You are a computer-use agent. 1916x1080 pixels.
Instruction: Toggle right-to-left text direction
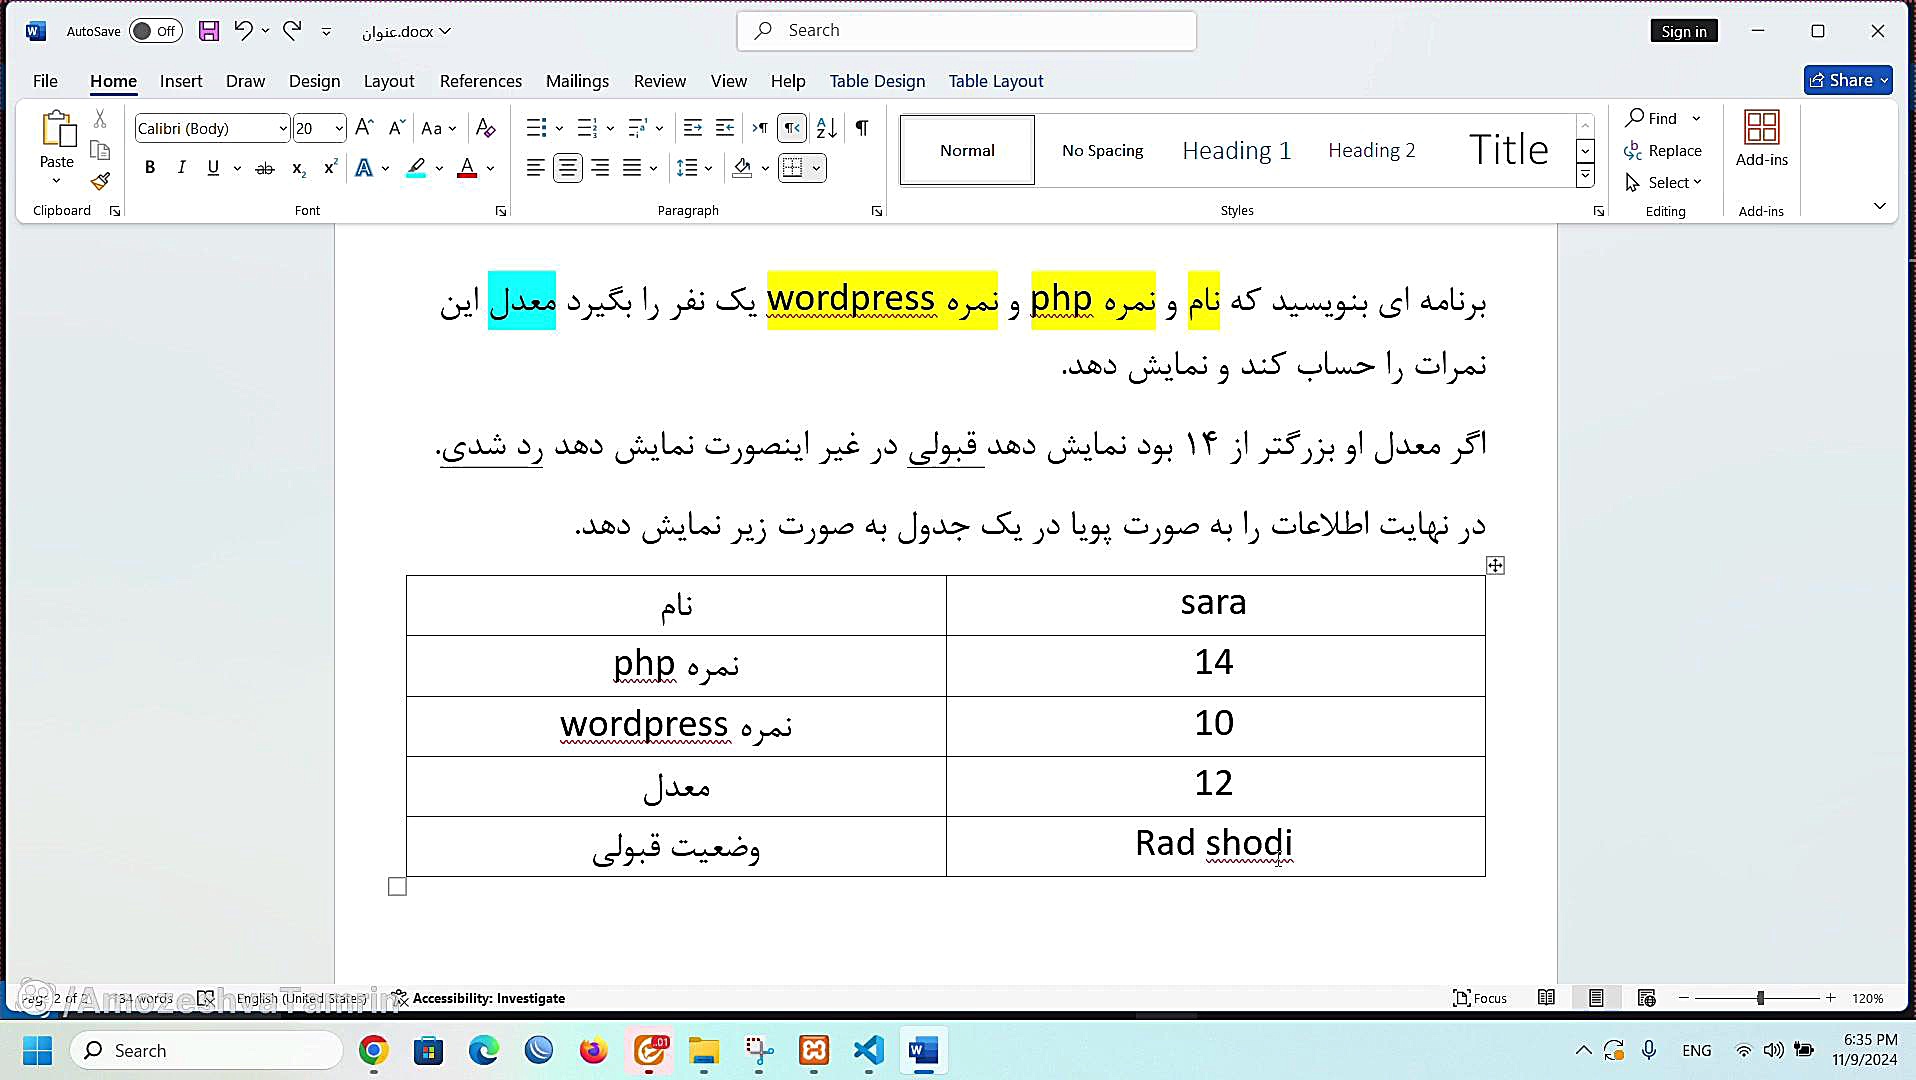(792, 128)
